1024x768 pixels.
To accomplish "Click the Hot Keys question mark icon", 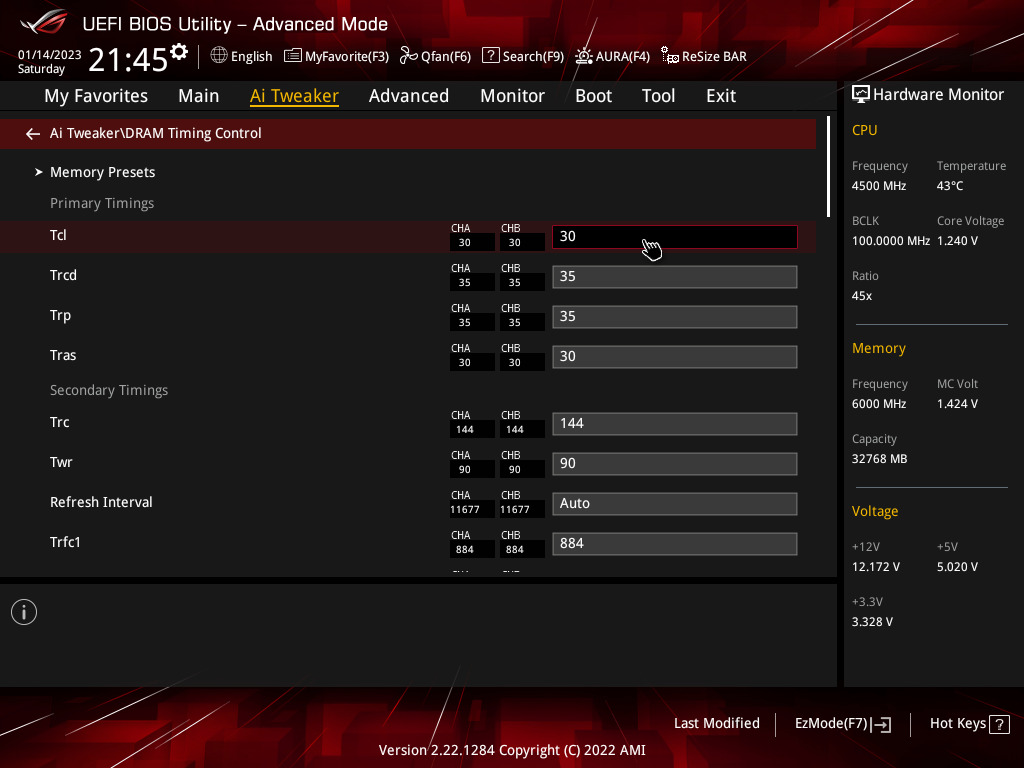I will (999, 724).
